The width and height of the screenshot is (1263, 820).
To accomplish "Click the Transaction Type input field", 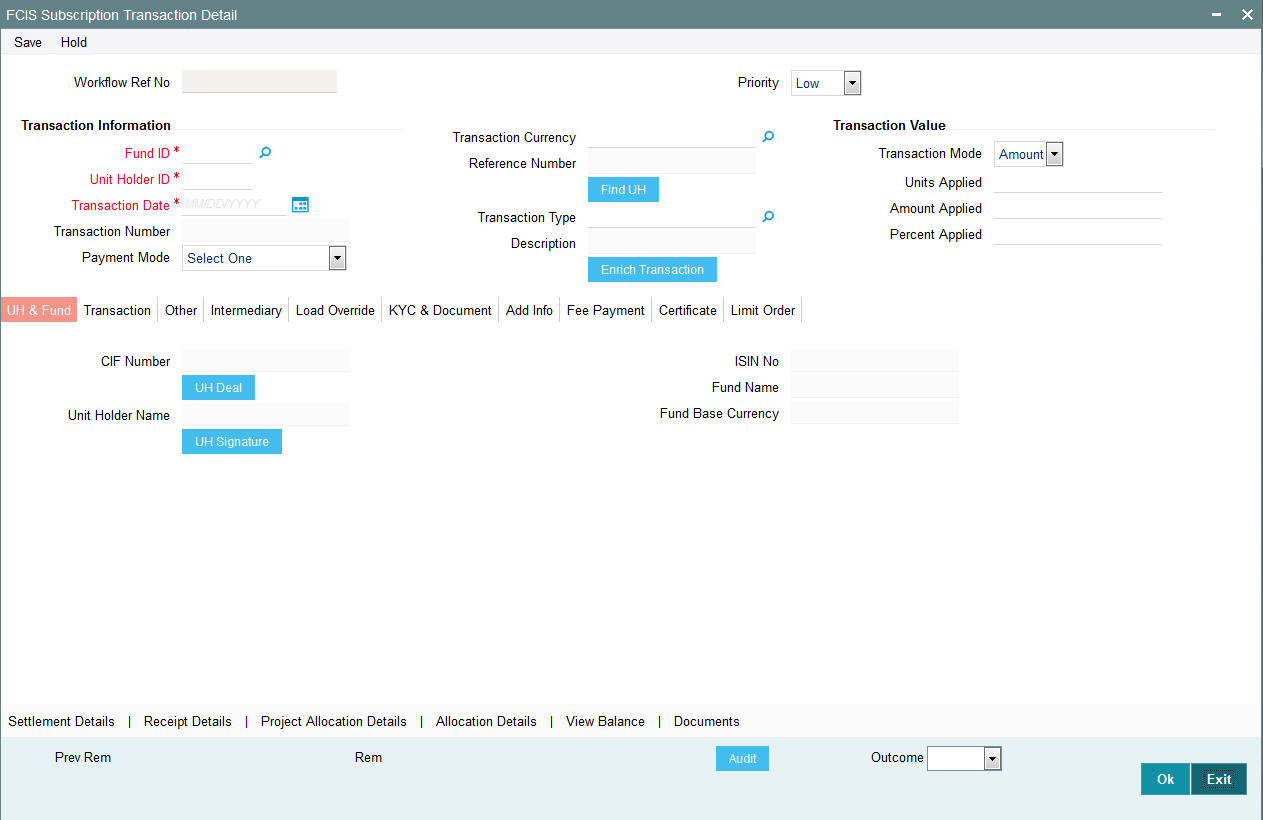I will (x=672, y=217).
